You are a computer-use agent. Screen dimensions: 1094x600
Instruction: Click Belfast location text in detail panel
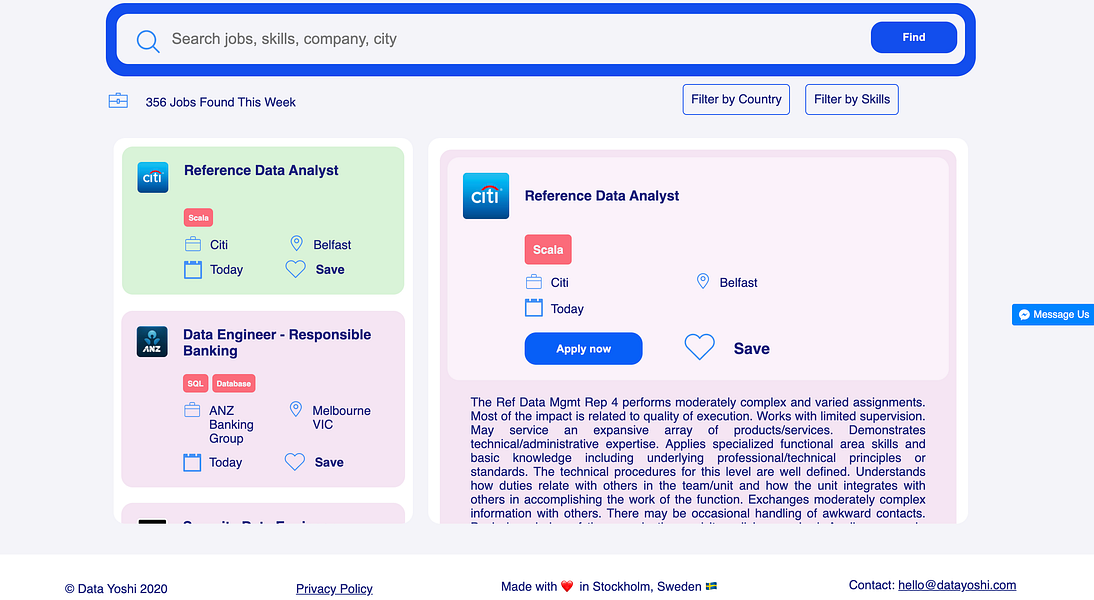pos(738,283)
